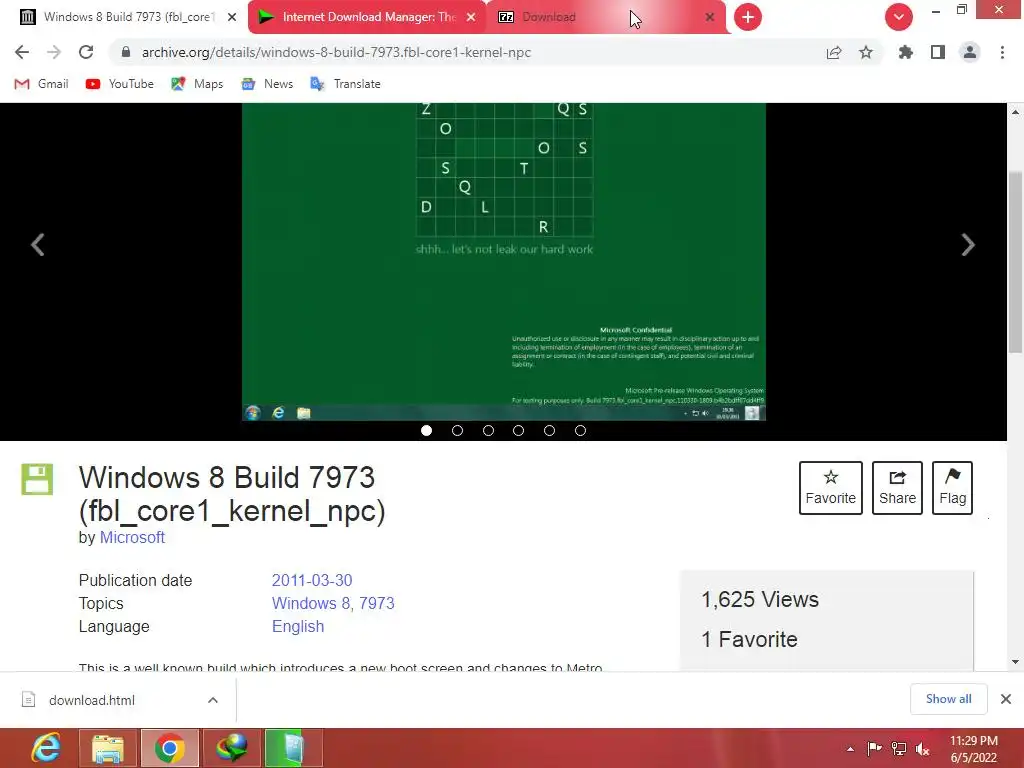Close the Windows 8 Build 7973 tab

tap(232, 17)
